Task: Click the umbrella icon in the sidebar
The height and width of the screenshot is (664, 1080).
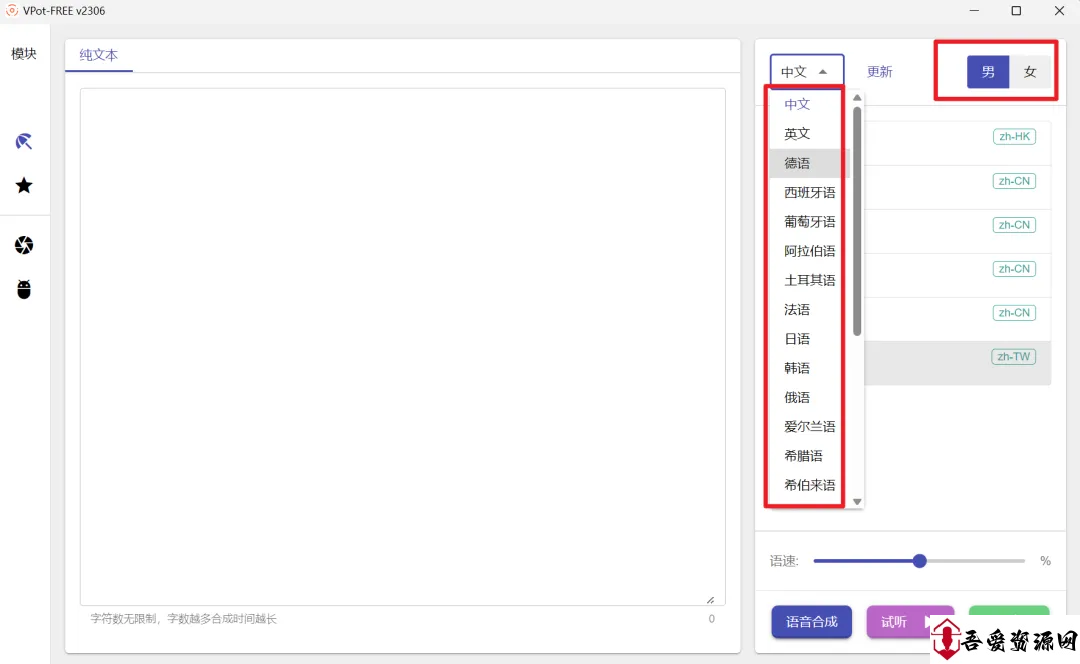Action: [x=24, y=141]
